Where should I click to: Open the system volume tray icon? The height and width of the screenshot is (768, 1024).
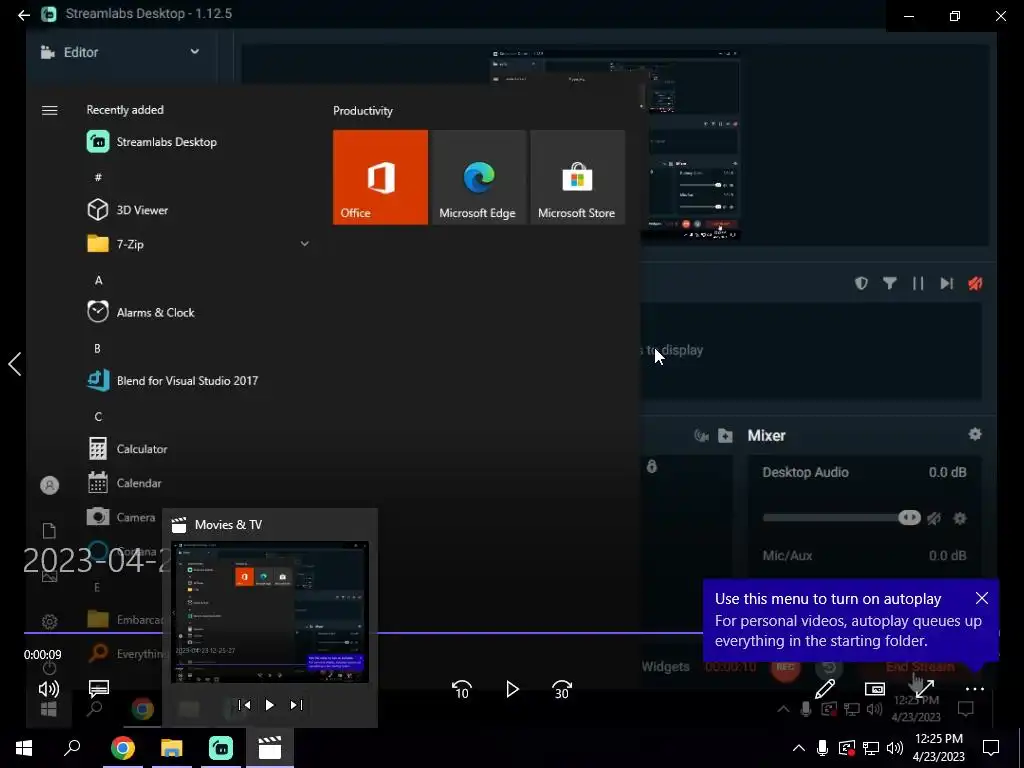click(x=895, y=748)
